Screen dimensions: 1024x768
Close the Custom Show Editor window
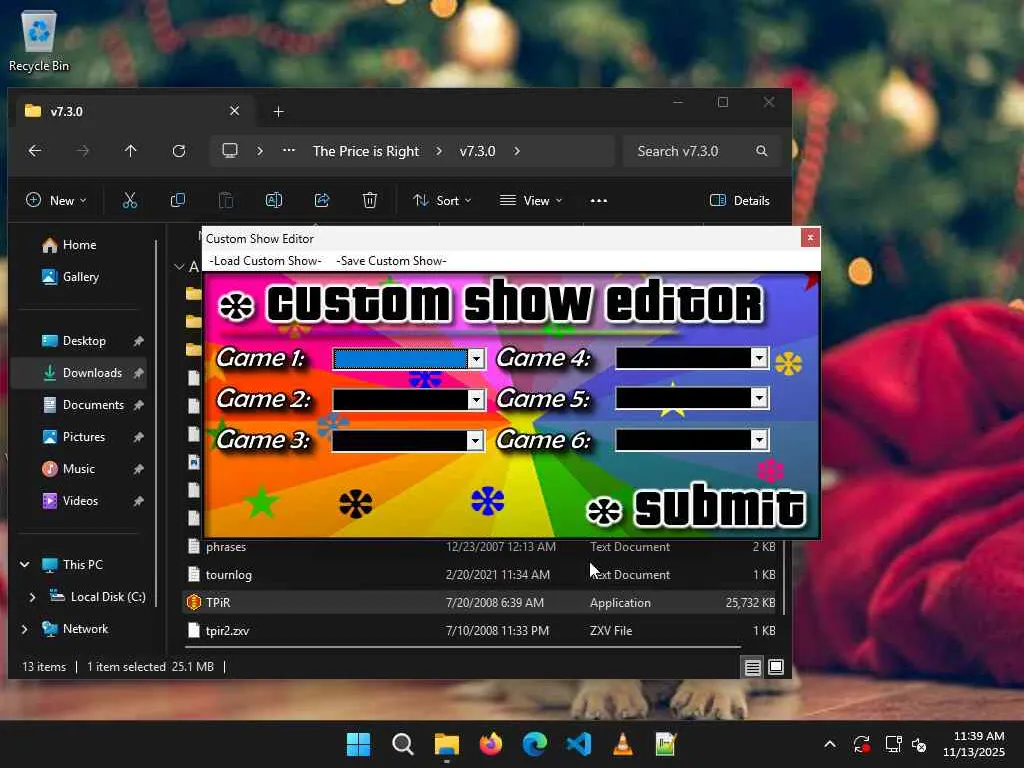[x=810, y=238]
